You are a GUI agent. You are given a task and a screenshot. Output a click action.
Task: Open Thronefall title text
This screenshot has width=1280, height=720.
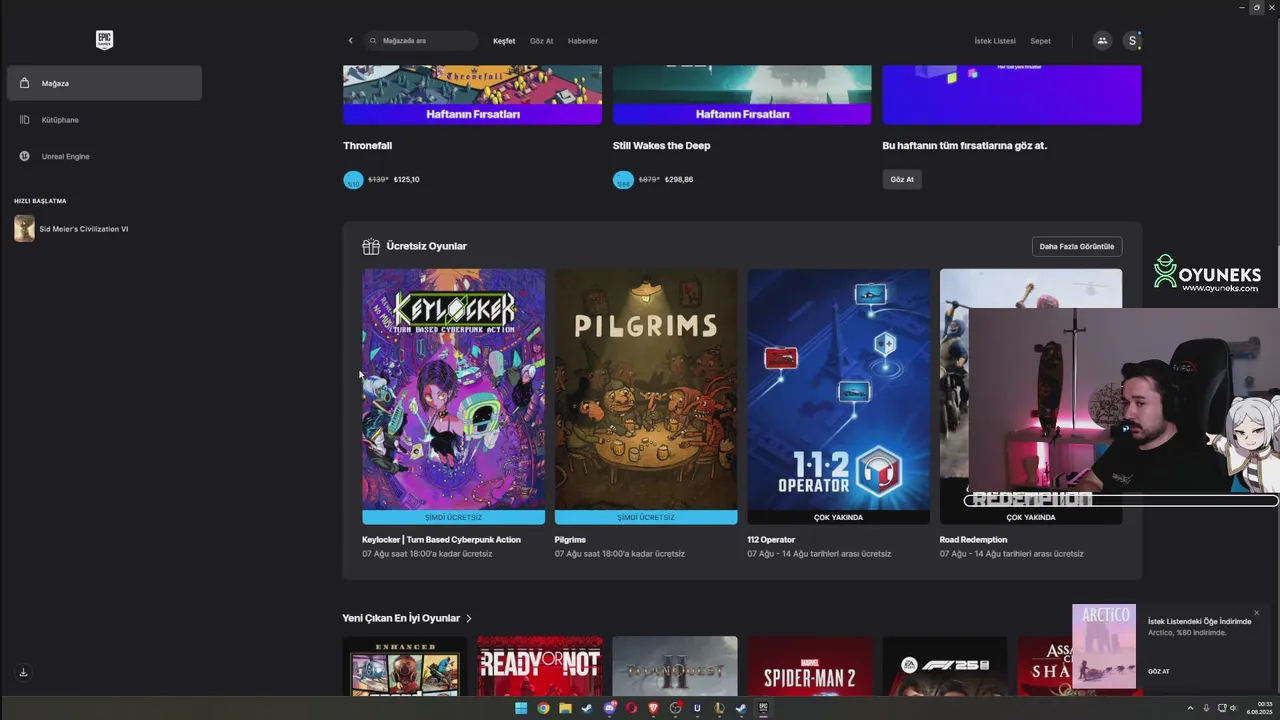367,146
